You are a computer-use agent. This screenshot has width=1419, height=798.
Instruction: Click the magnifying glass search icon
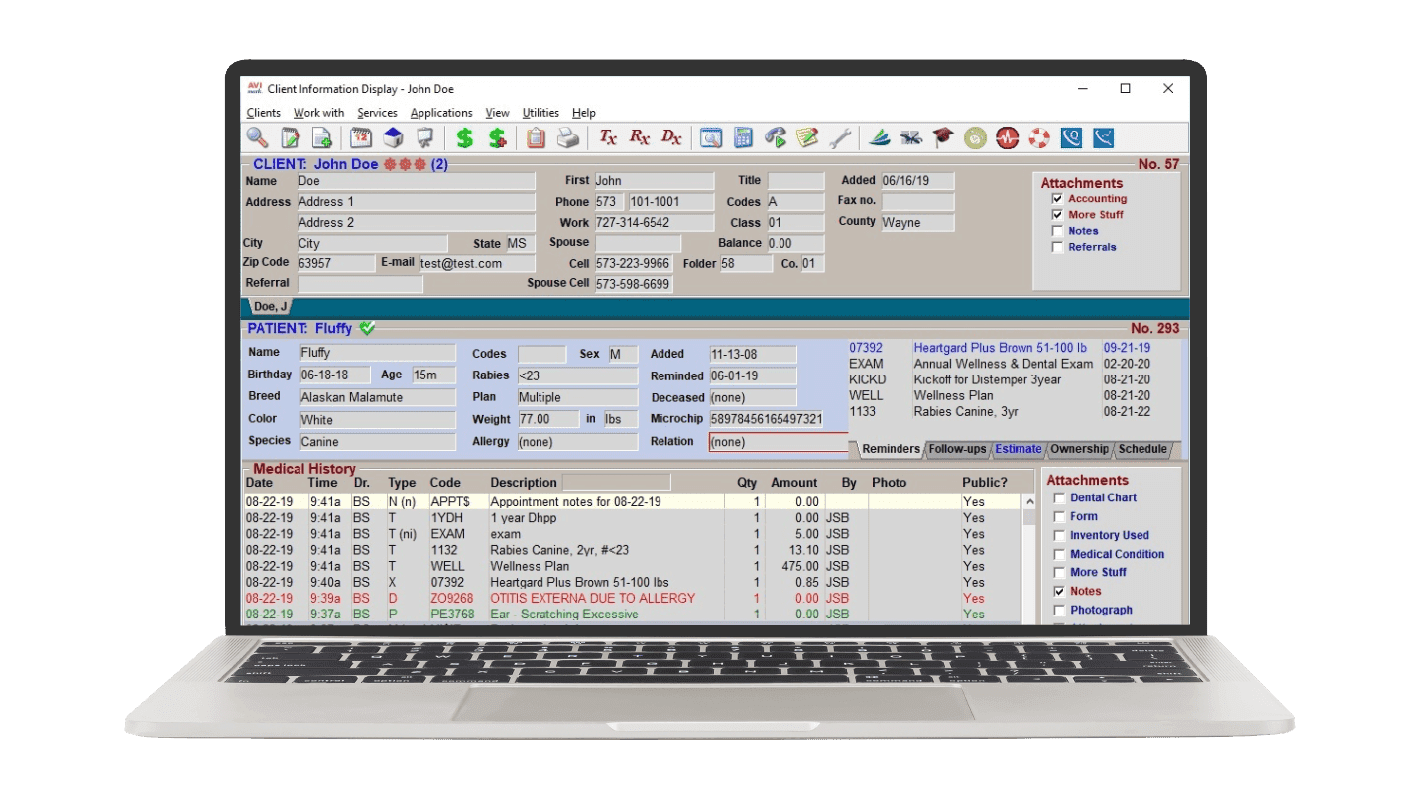pos(258,138)
